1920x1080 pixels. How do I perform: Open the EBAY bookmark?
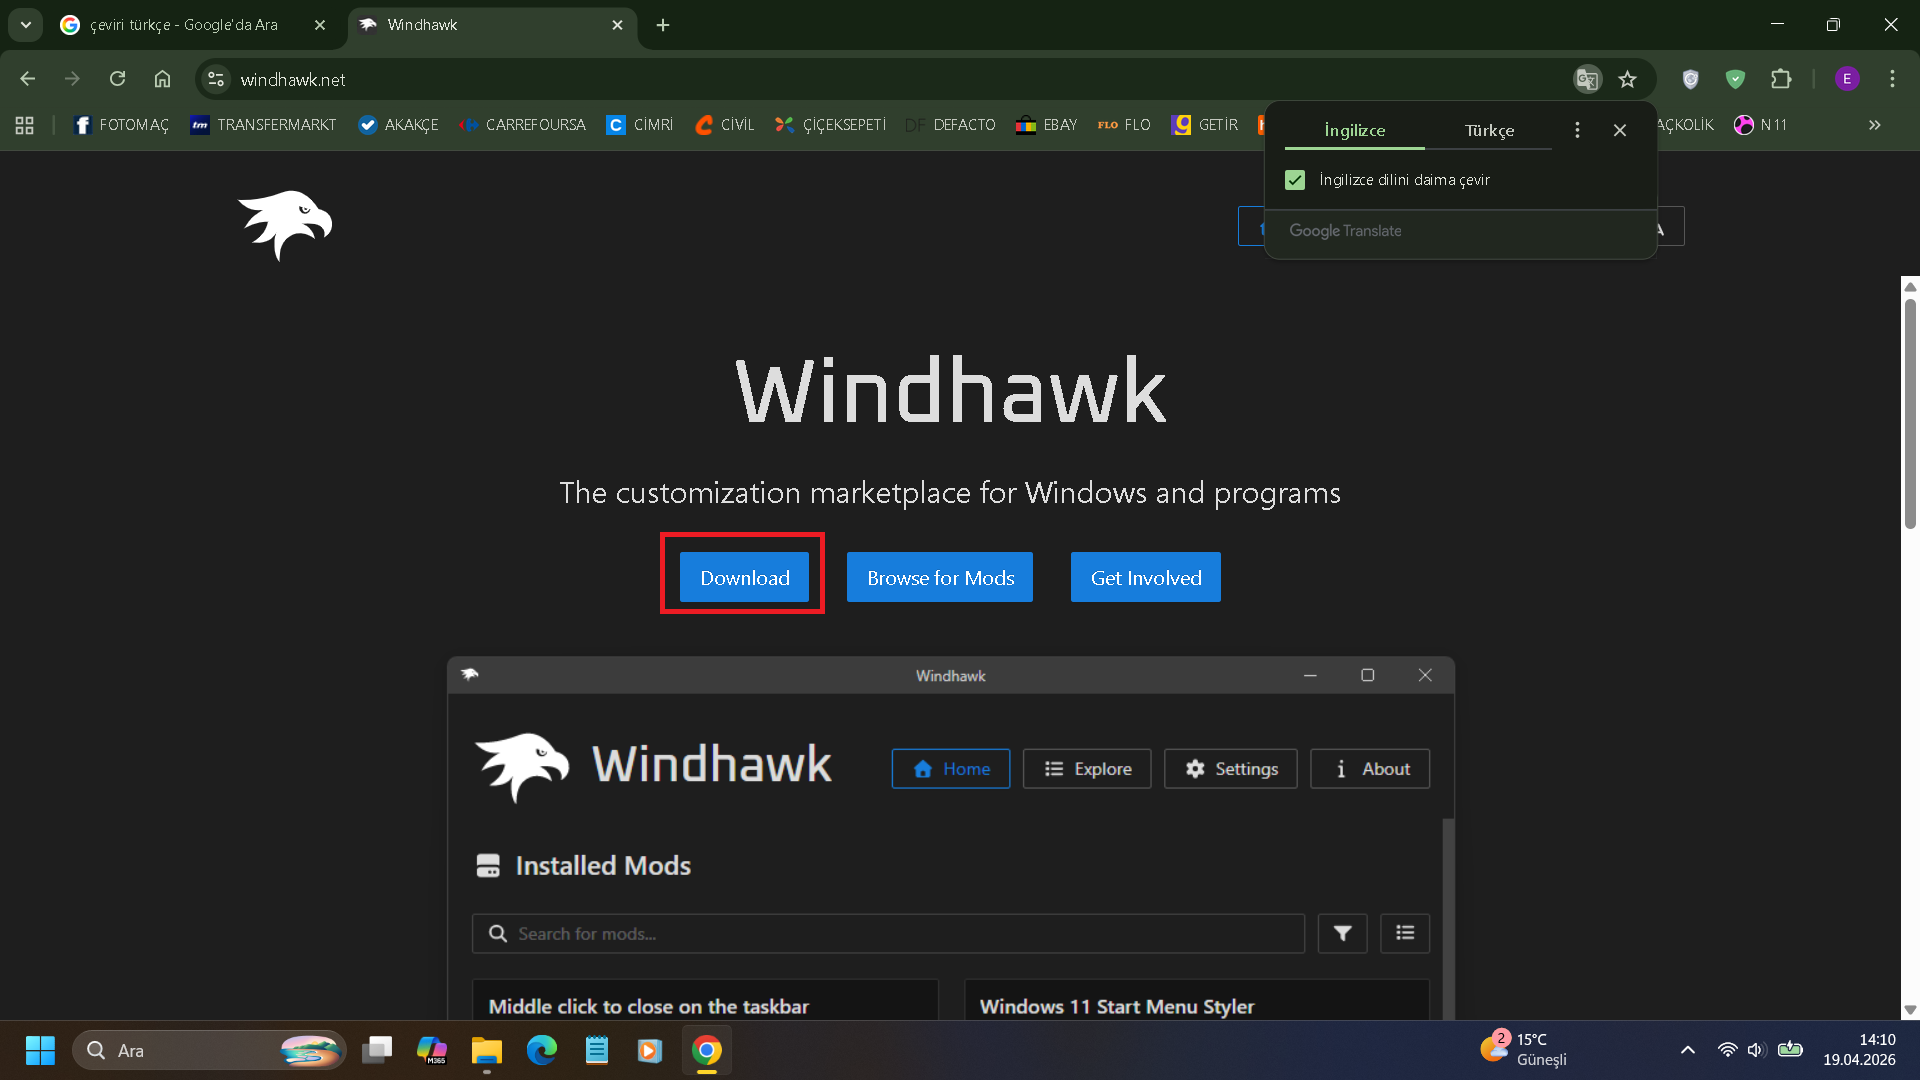click(x=1047, y=125)
